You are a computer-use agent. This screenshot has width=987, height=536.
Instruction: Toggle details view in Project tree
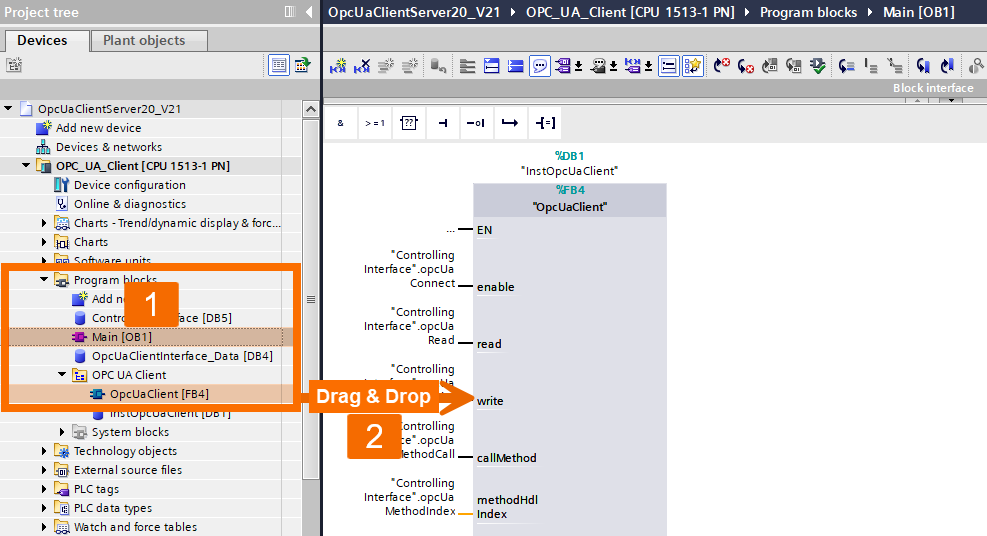pos(279,65)
